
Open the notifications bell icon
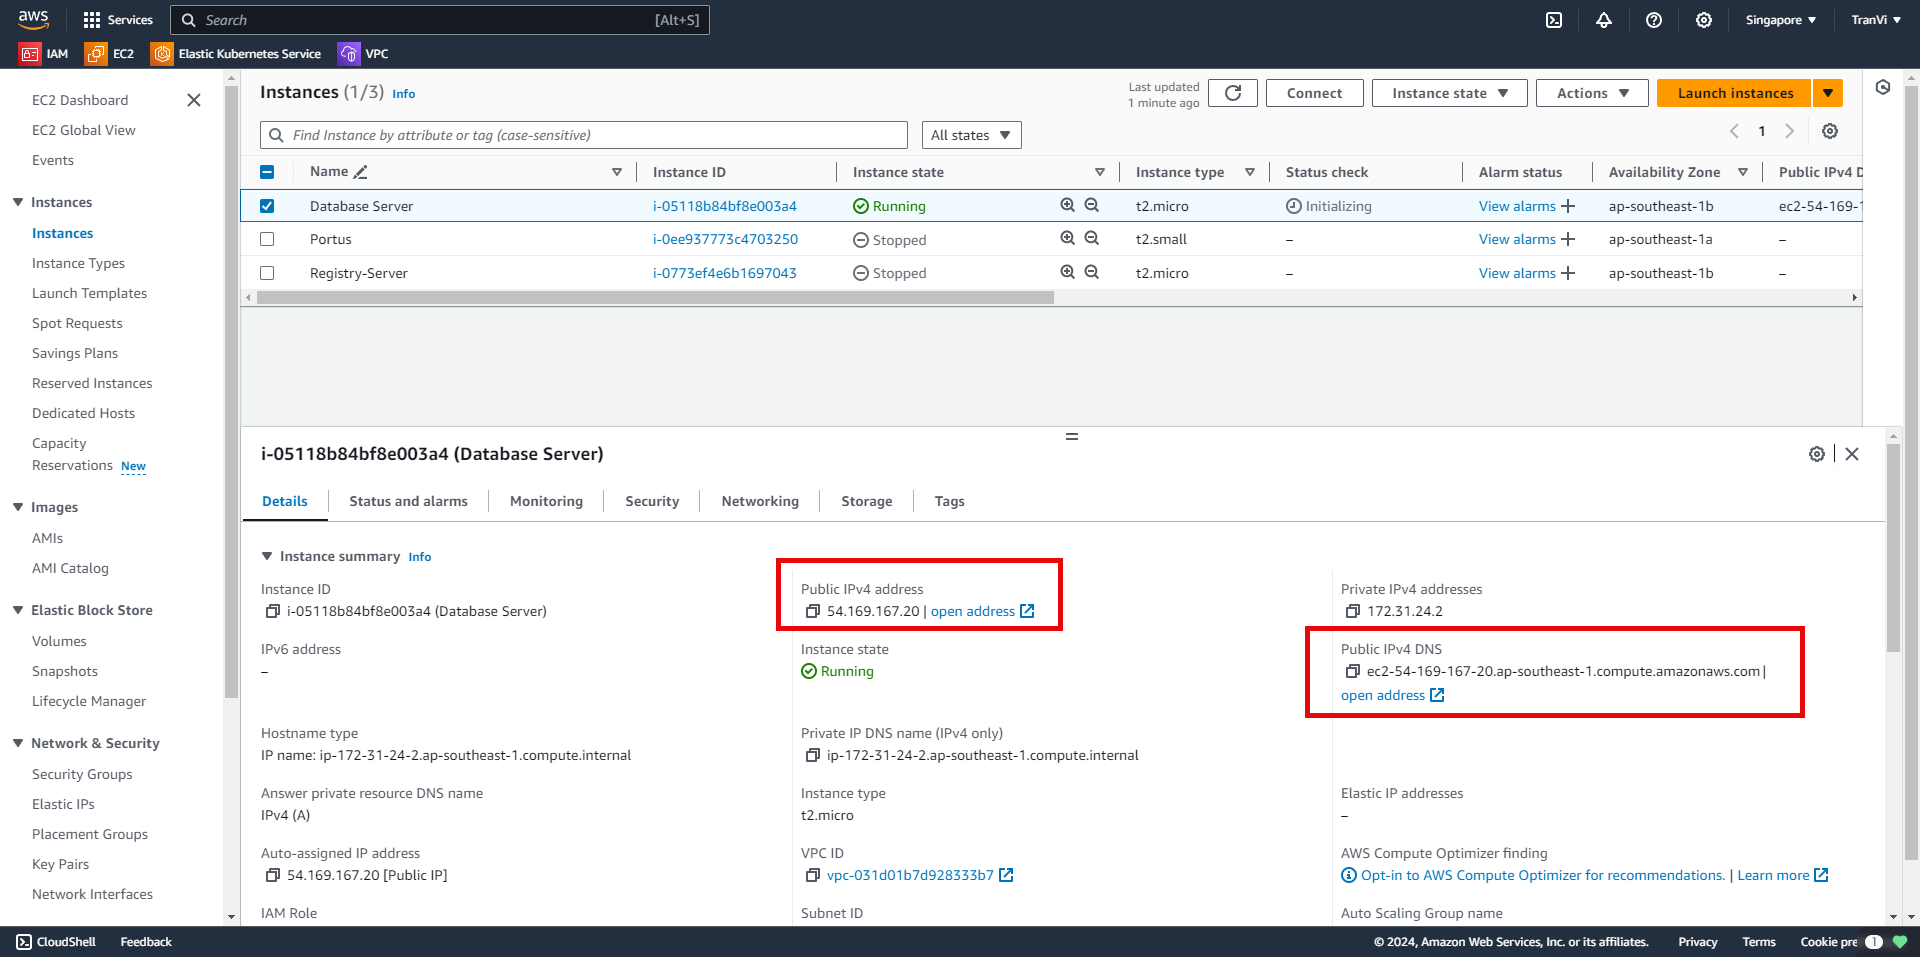1604,20
